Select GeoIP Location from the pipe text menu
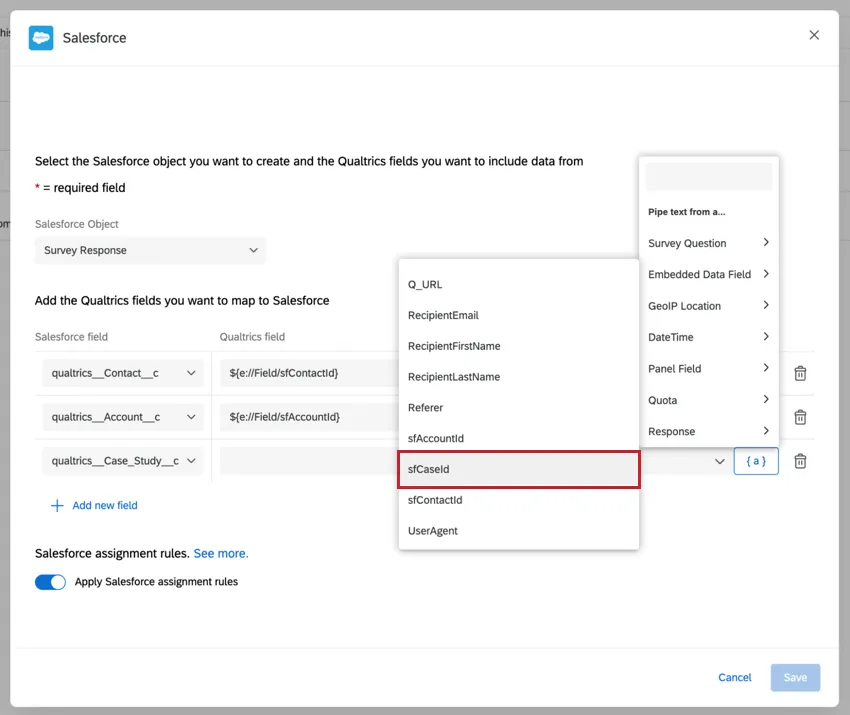This screenshot has width=850, height=715. coord(709,305)
